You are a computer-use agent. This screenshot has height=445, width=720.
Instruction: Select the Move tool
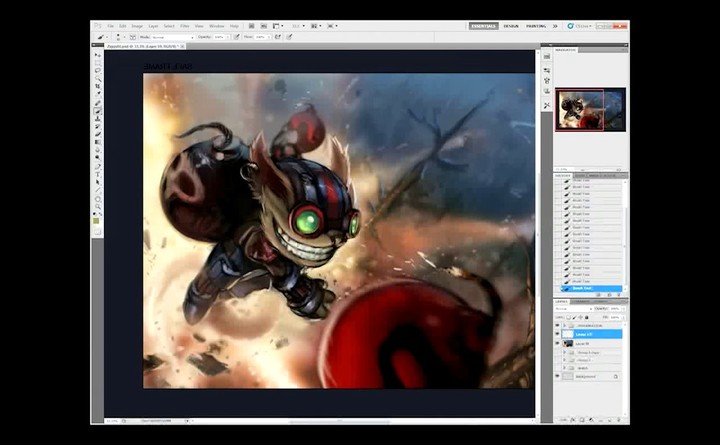click(x=97, y=55)
